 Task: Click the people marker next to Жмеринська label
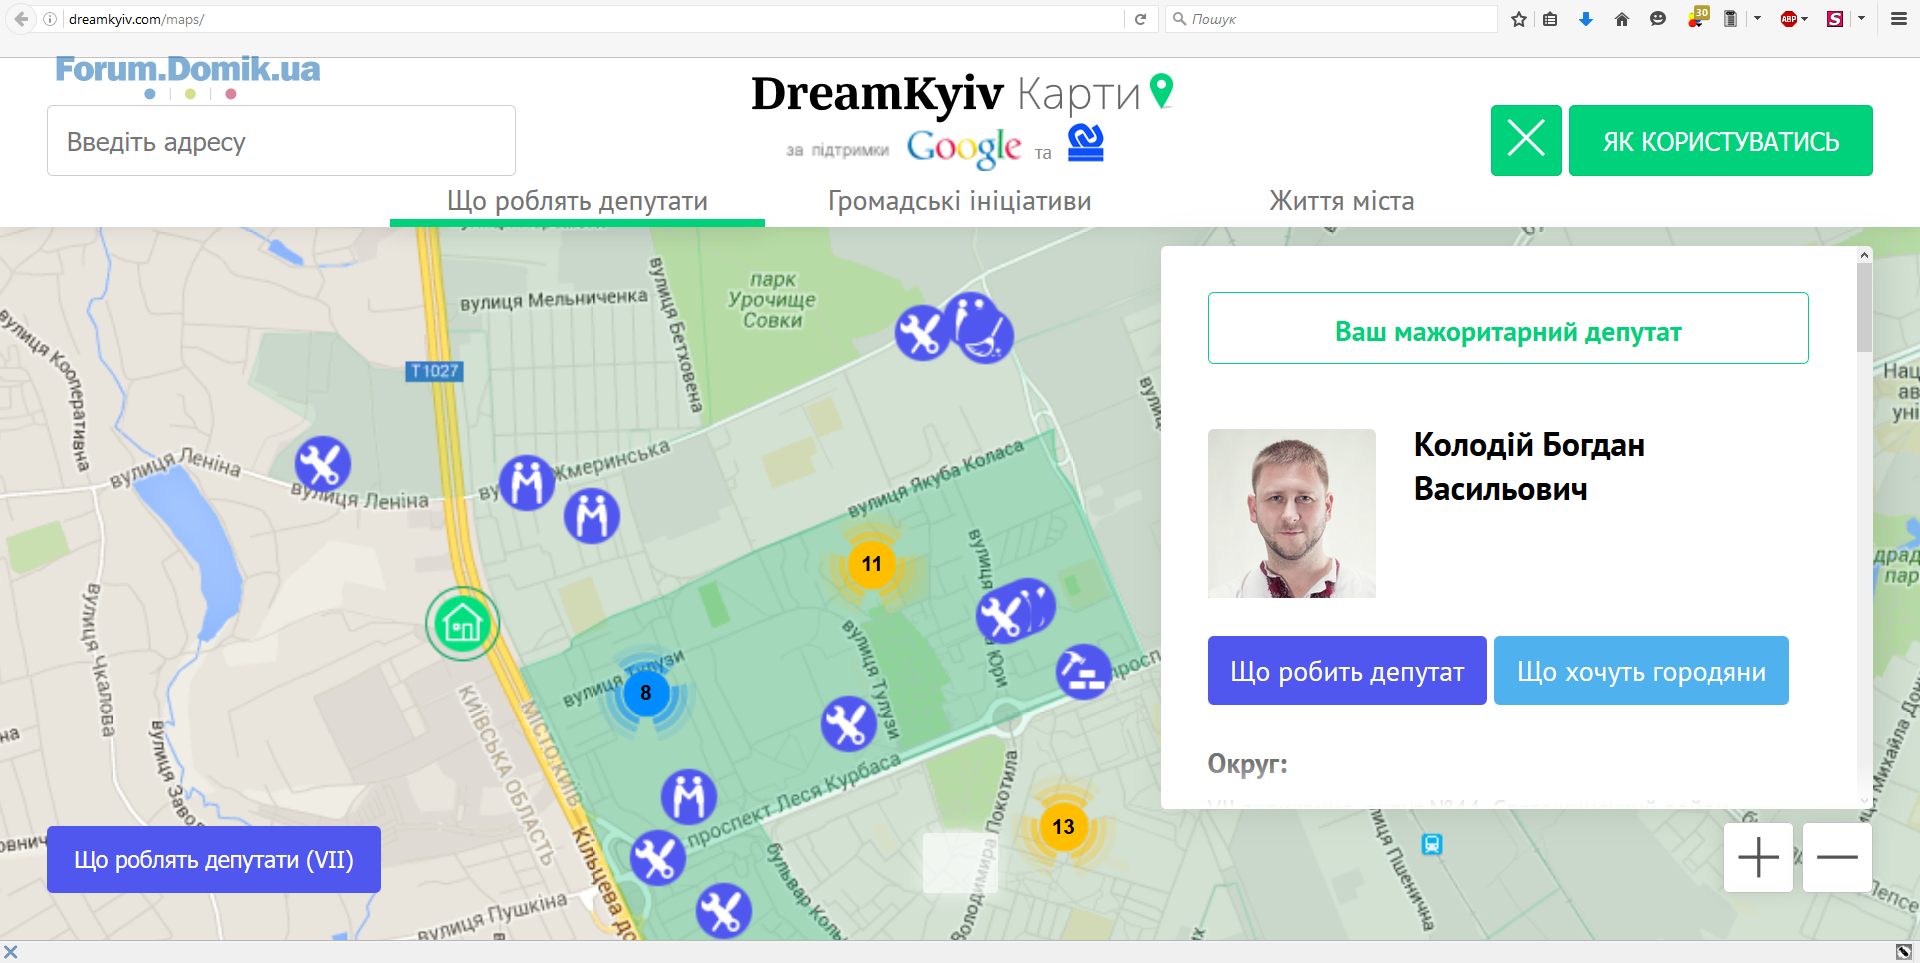point(527,483)
